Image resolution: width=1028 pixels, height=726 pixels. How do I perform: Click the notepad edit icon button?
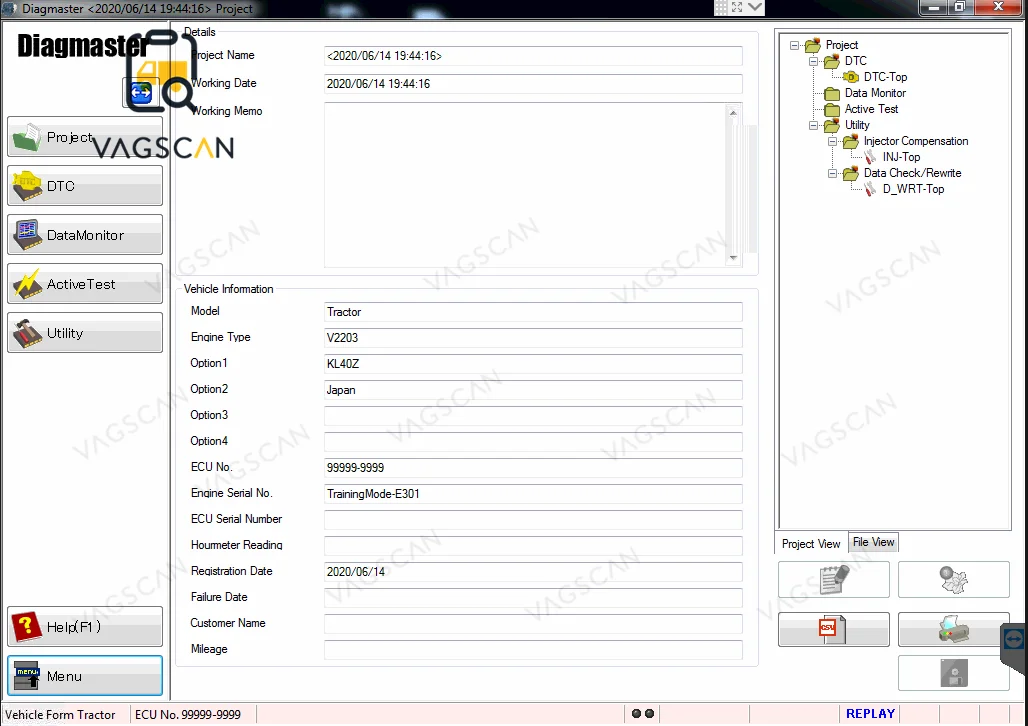833,579
